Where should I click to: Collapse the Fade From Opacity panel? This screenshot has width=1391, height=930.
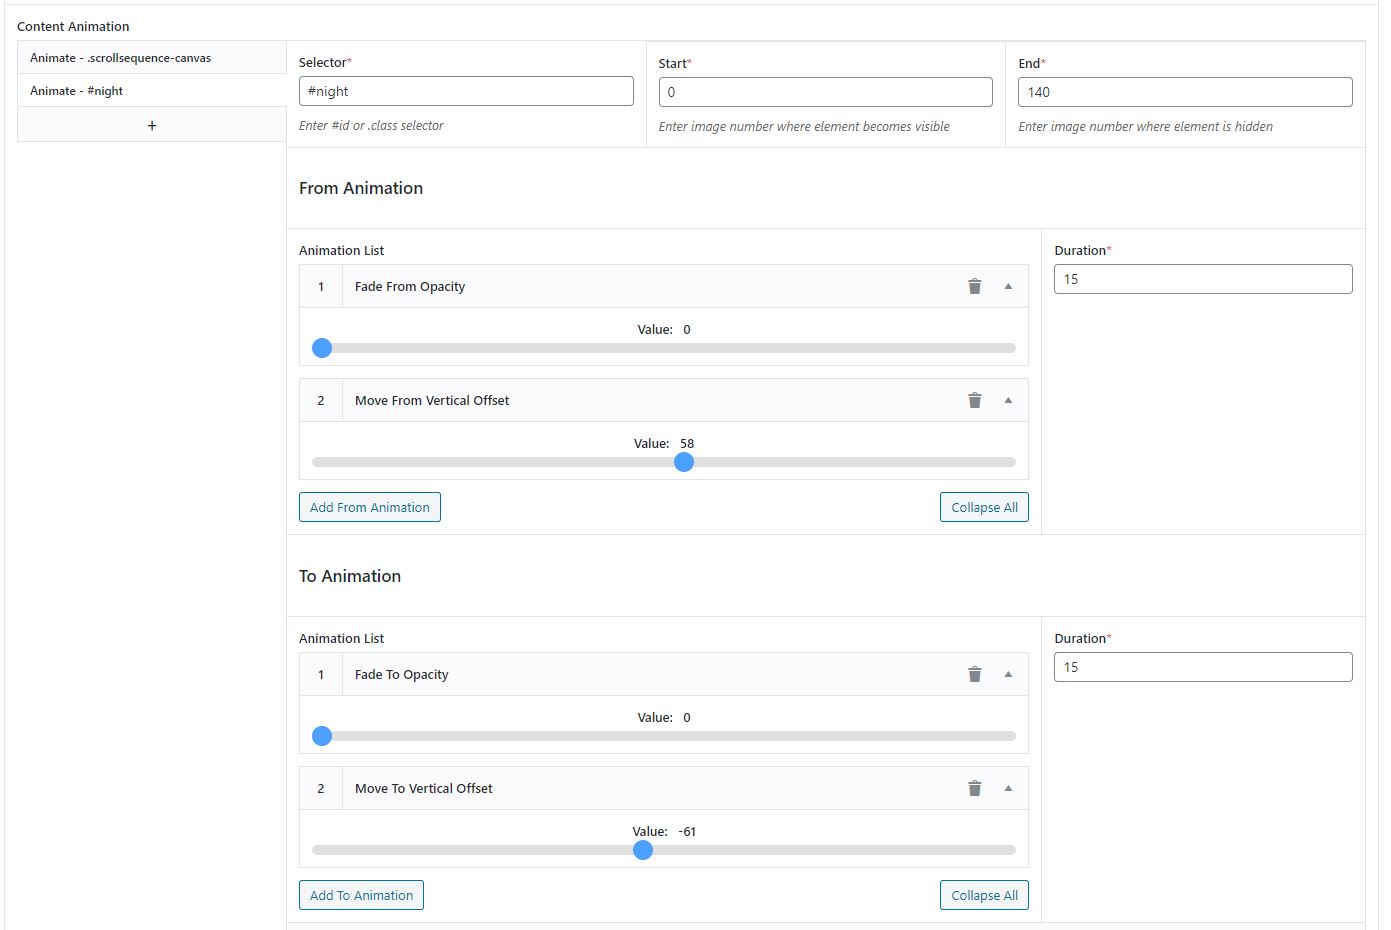[x=1008, y=287]
